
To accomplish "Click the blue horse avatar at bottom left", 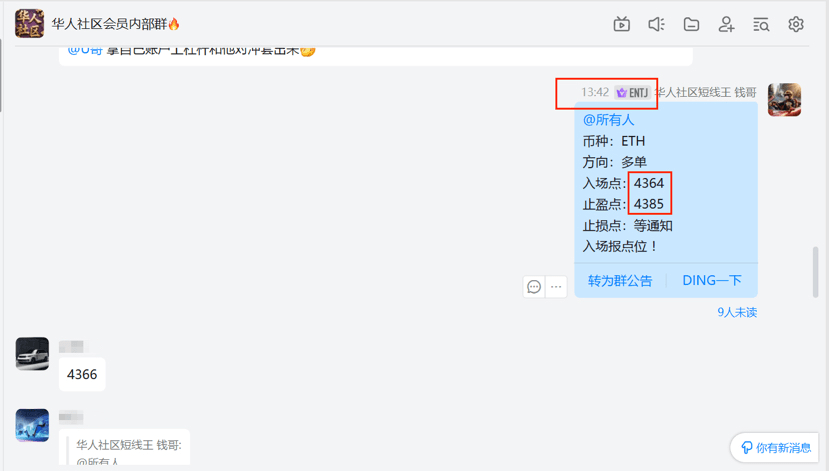I will pos(32,425).
